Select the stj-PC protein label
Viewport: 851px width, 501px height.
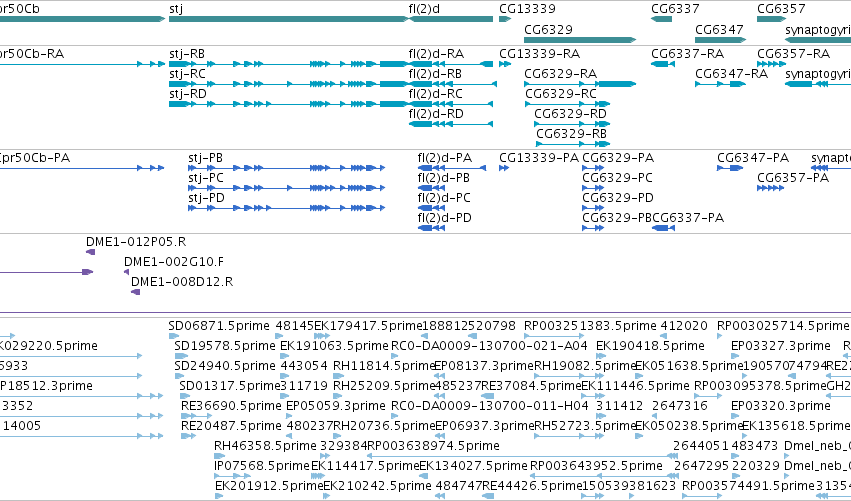pos(206,178)
